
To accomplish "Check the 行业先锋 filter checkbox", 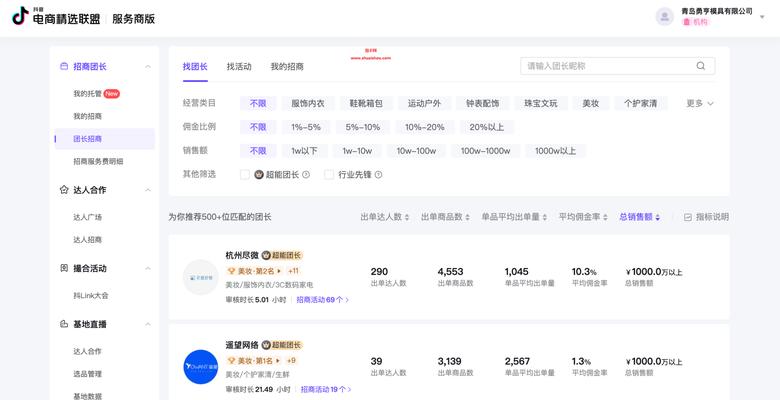I will [x=329, y=174].
